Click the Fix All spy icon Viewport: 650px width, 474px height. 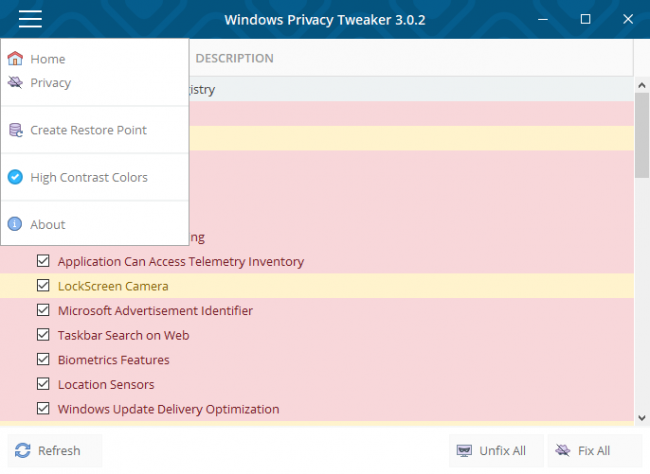click(563, 450)
